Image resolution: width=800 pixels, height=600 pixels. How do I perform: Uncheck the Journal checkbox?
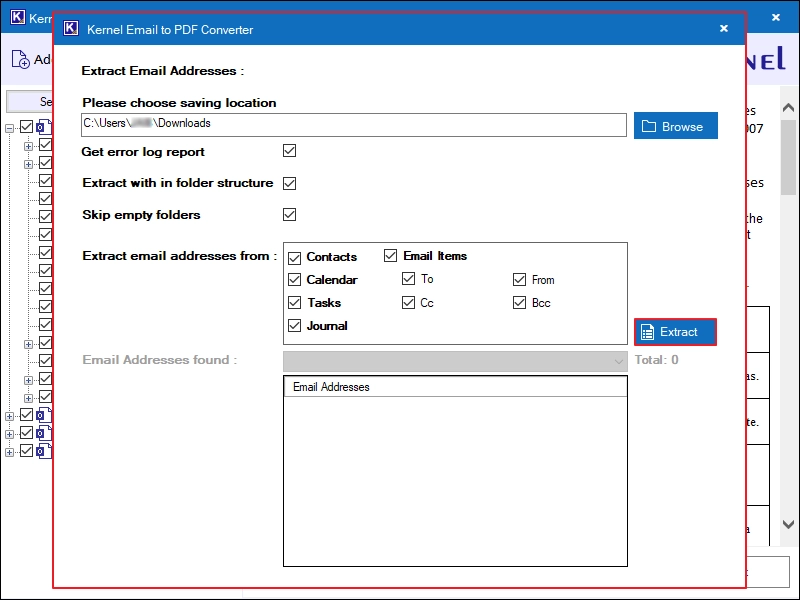pyautogui.click(x=294, y=326)
